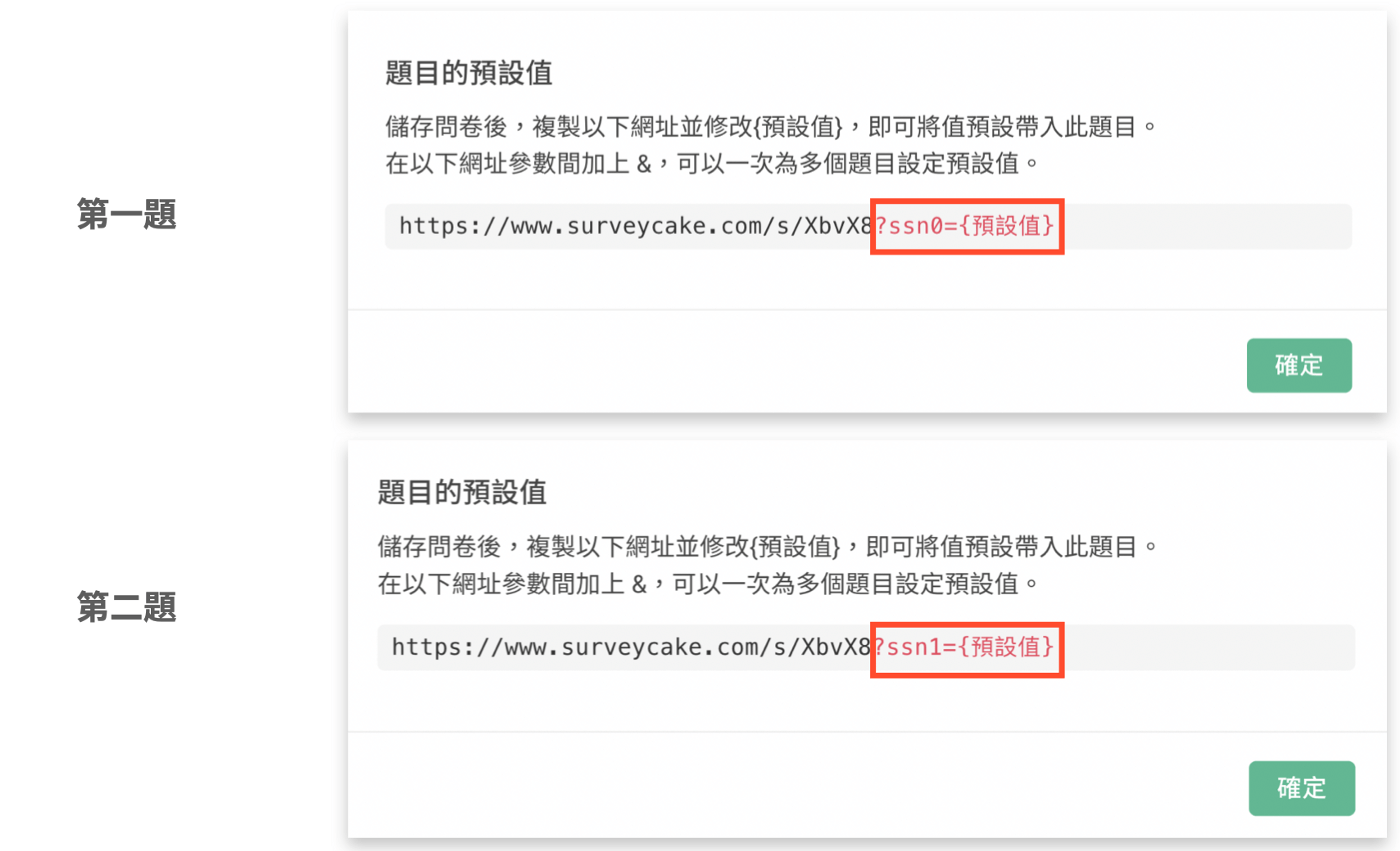Image resolution: width=1400 pixels, height=851 pixels.
Task: Select the highlighted ?ssn0={預設值} parameter
Action: [x=966, y=227]
